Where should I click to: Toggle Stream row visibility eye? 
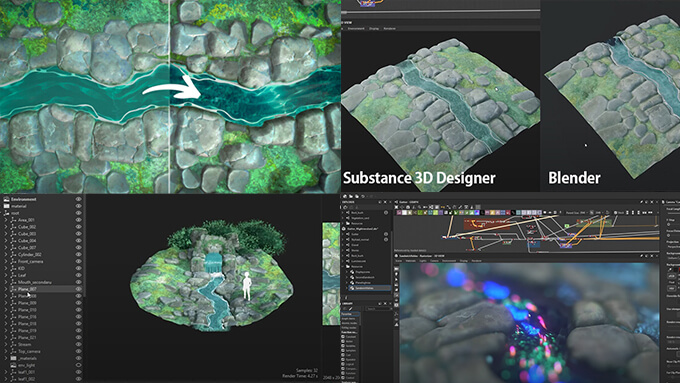(78, 344)
